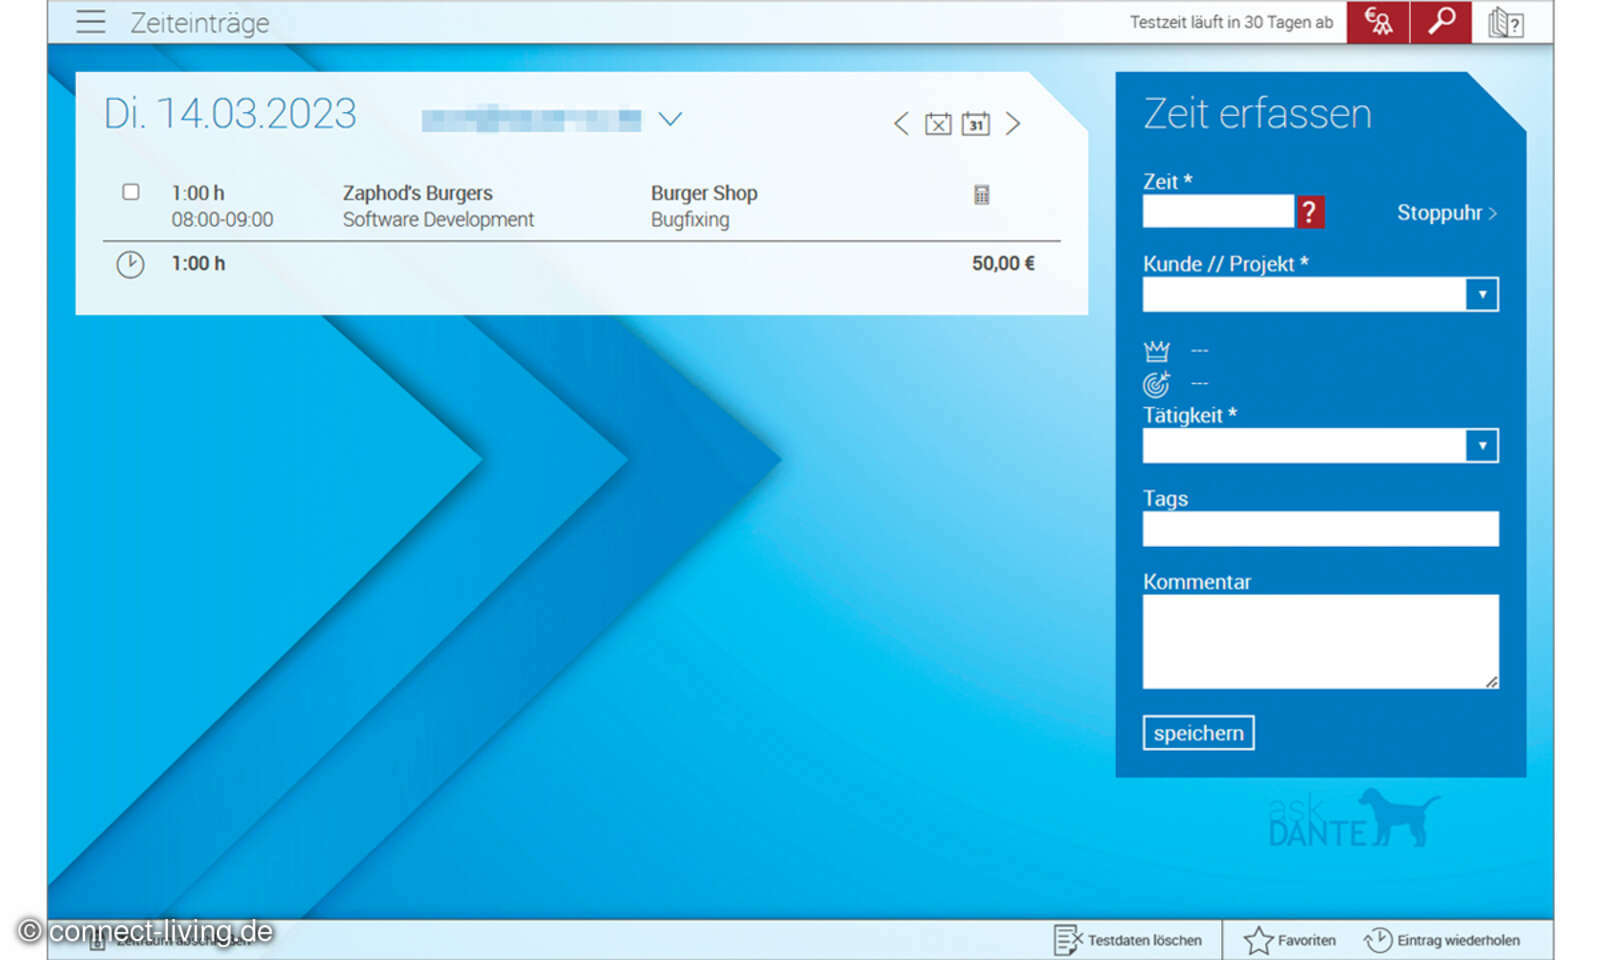This screenshot has width=1600, height=960.
Task: Open Favoriten in the bottom bar
Action: tap(1290, 940)
